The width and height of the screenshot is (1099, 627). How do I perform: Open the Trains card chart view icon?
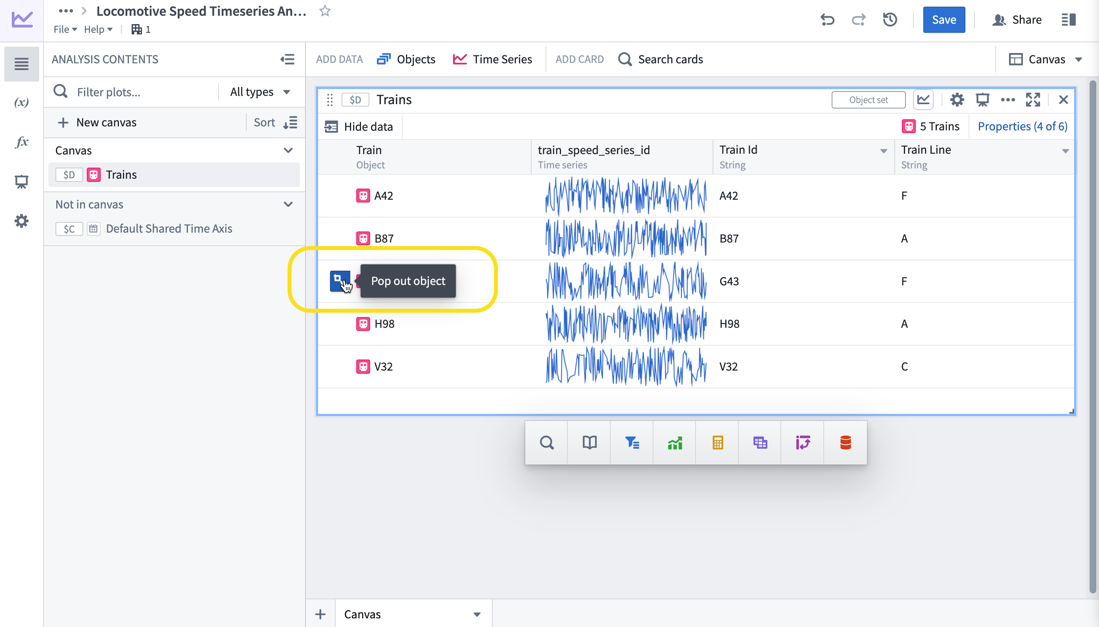tap(924, 99)
